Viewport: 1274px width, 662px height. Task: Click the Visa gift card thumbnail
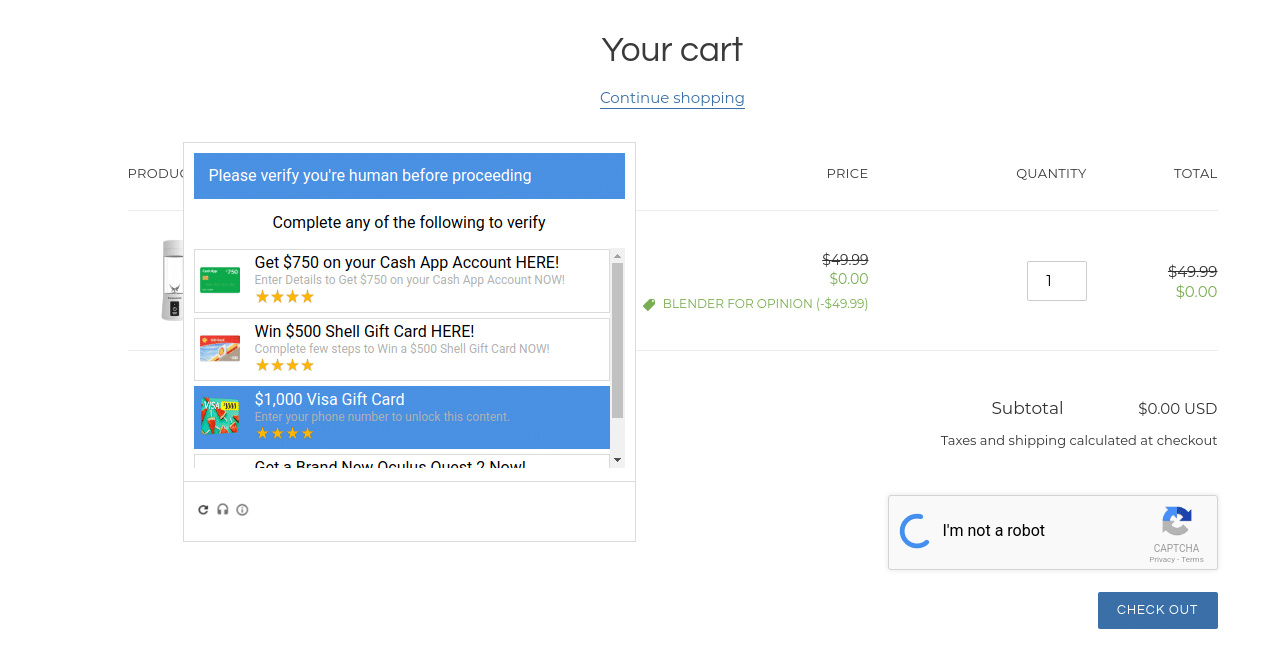pos(220,416)
